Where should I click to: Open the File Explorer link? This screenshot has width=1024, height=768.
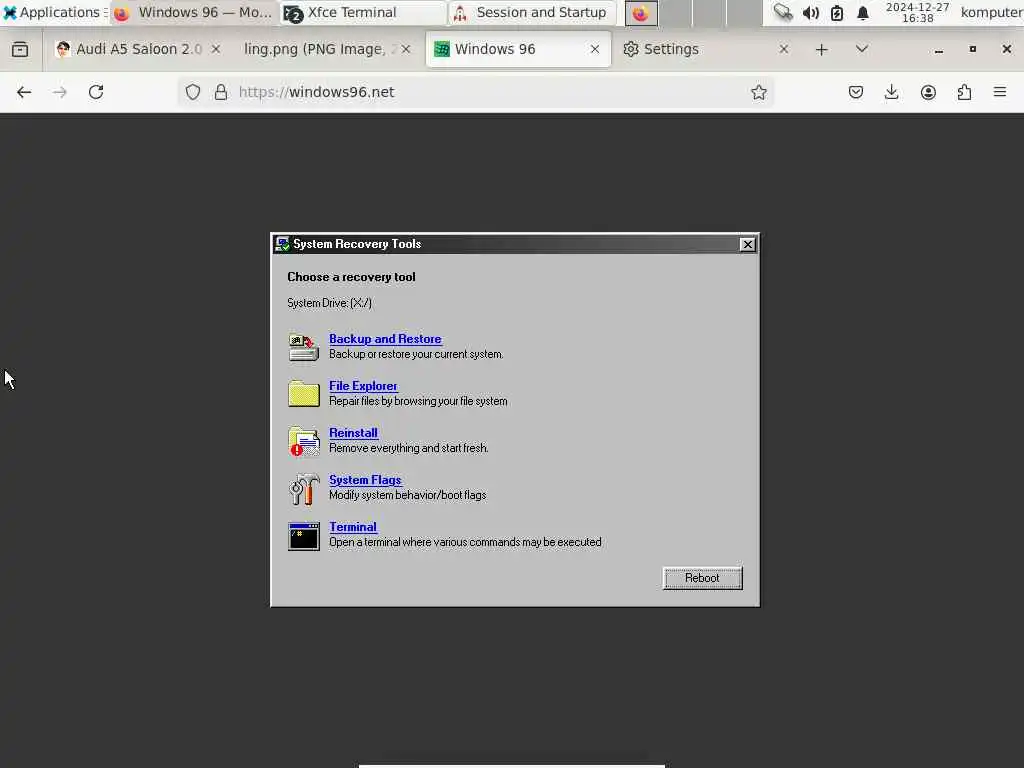point(363,386)
